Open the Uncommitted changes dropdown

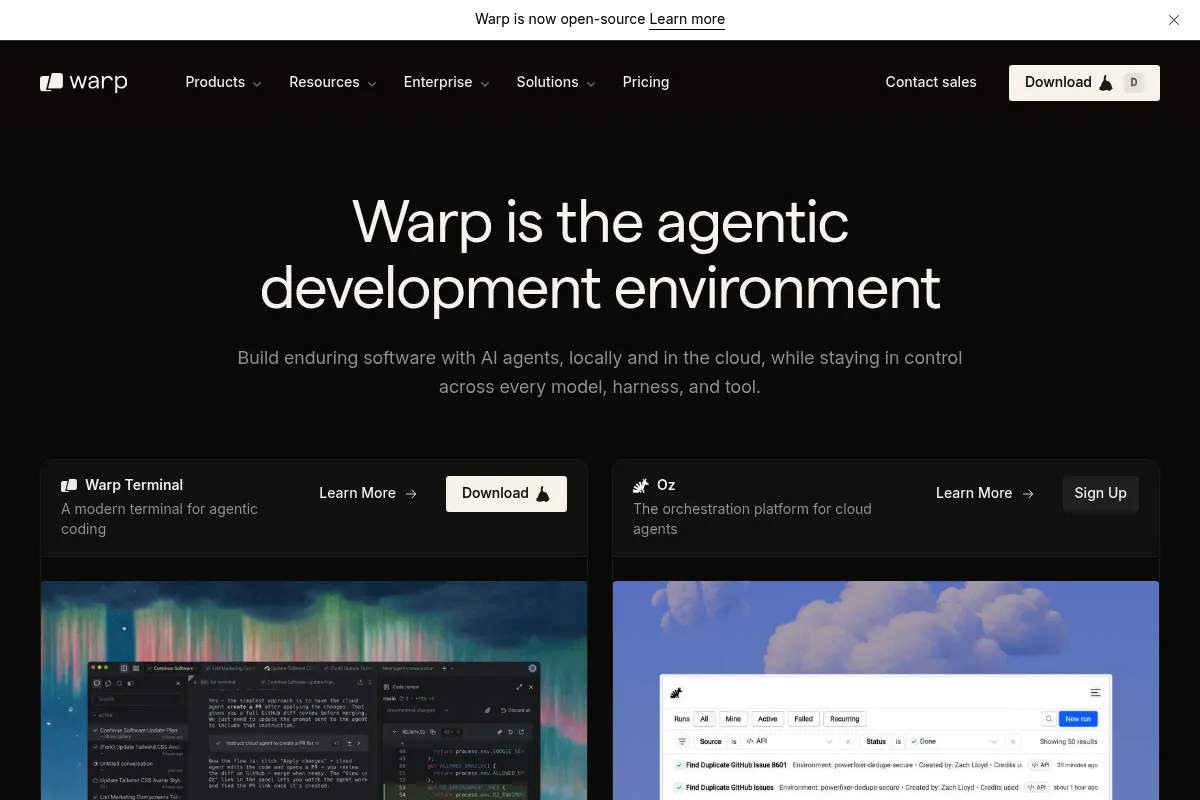click(417, 710)
